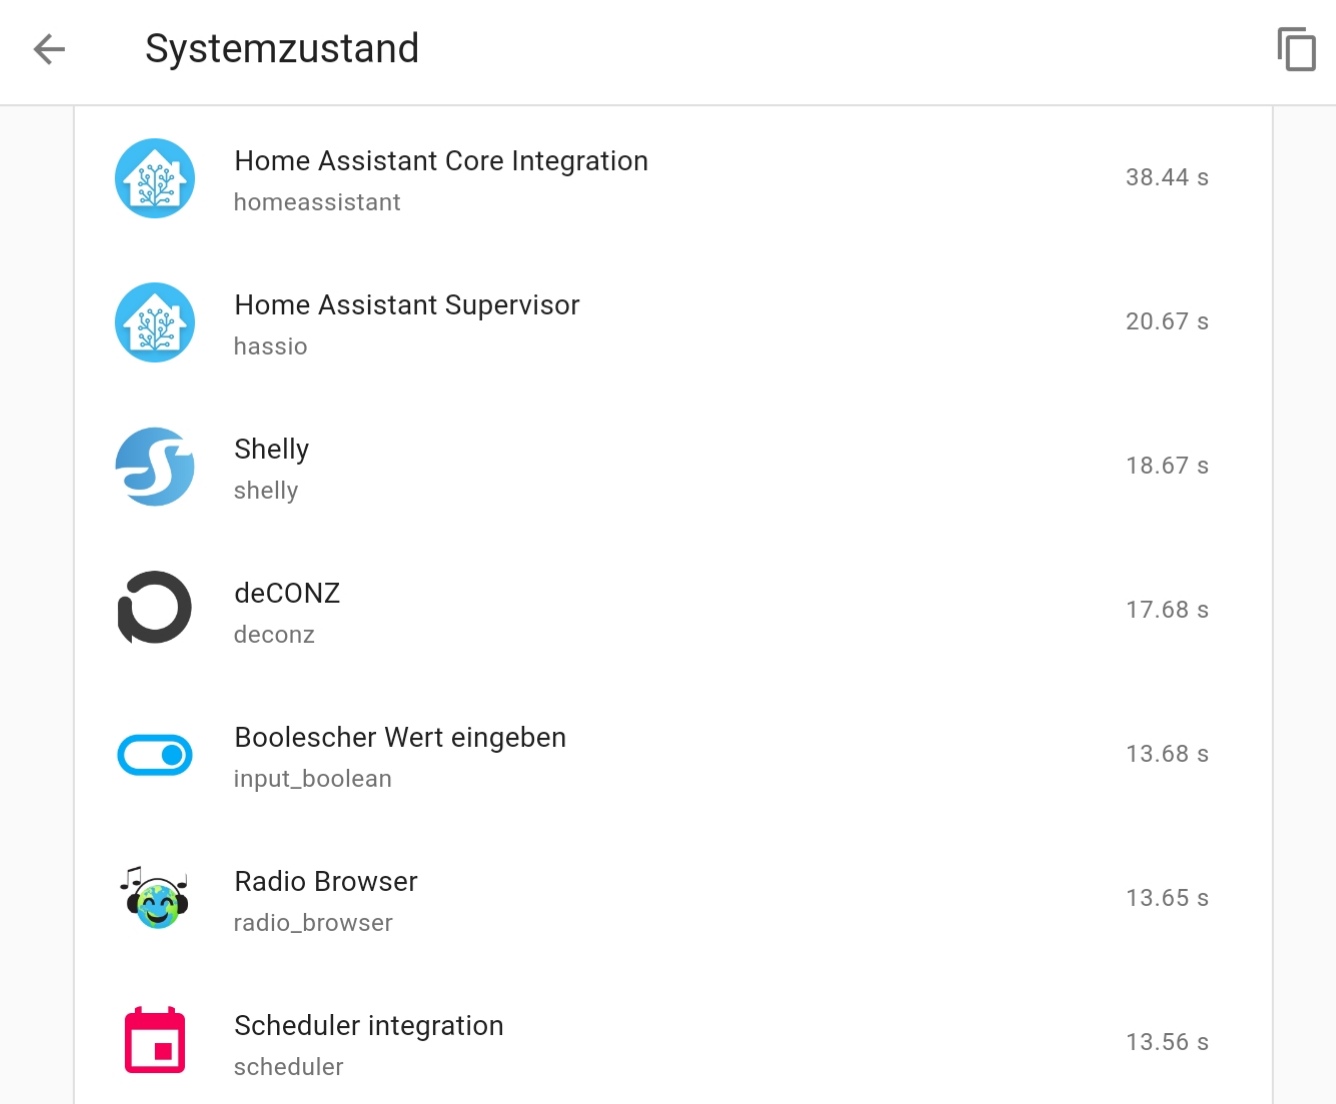Screen dimensions: 1336x1104
Task: Click the blue Shelly logo
Action: pyautogui.click(x=155, y=467)
